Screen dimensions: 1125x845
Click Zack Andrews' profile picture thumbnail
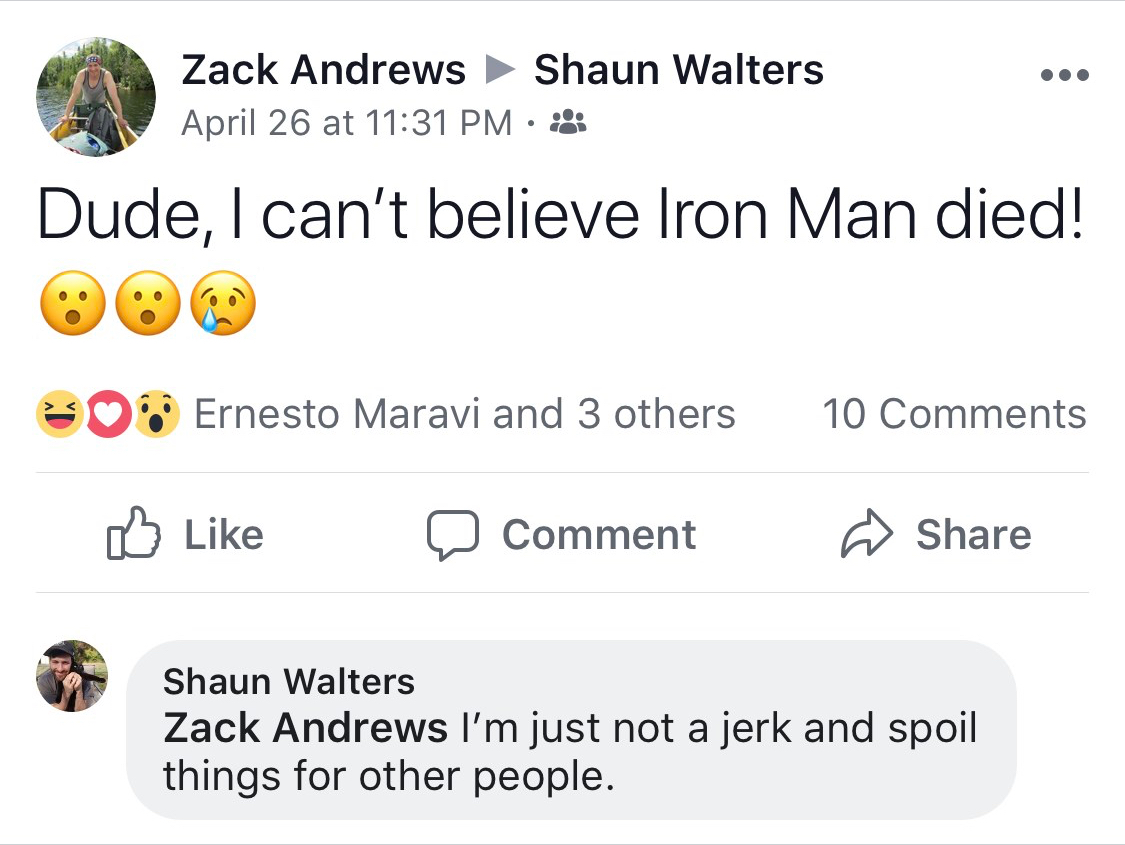pyautogui.click(x=96, y=98)
